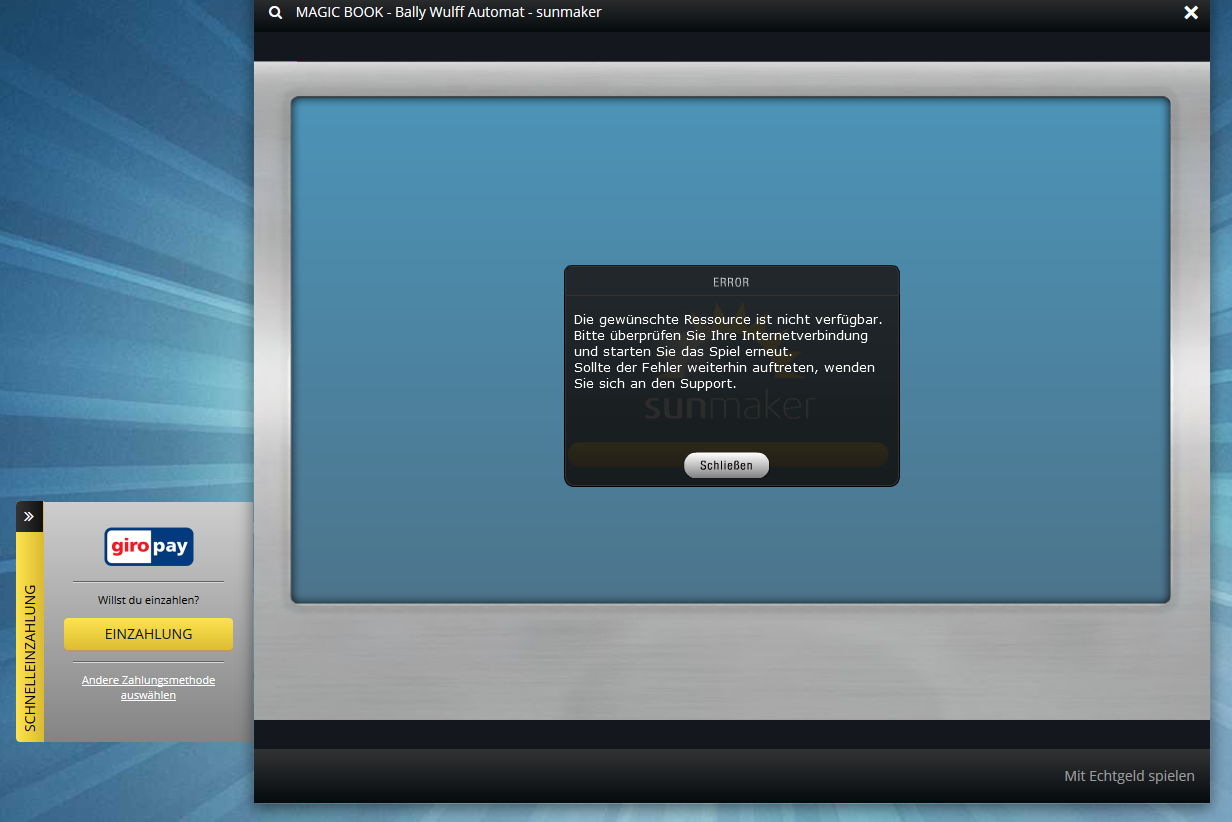Click the 'Willst du einzahlen?' text
Image resolution: width=1232 pixels, height=822 pixels.
tap(148, 600)
